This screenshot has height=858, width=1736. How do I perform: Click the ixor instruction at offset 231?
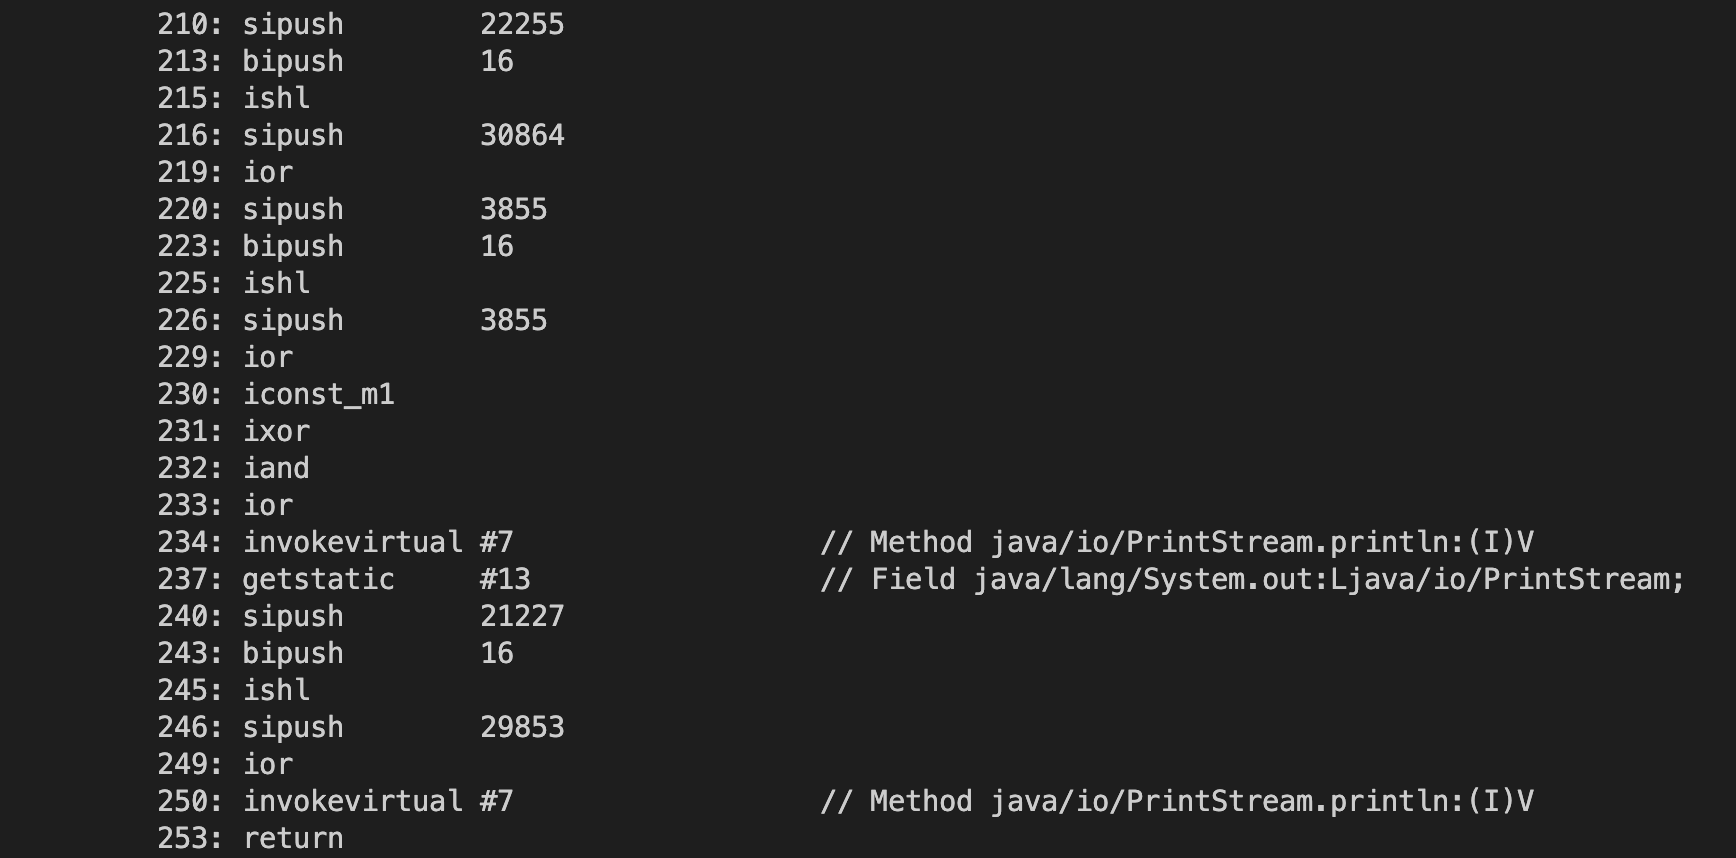(x=276, y=431)
